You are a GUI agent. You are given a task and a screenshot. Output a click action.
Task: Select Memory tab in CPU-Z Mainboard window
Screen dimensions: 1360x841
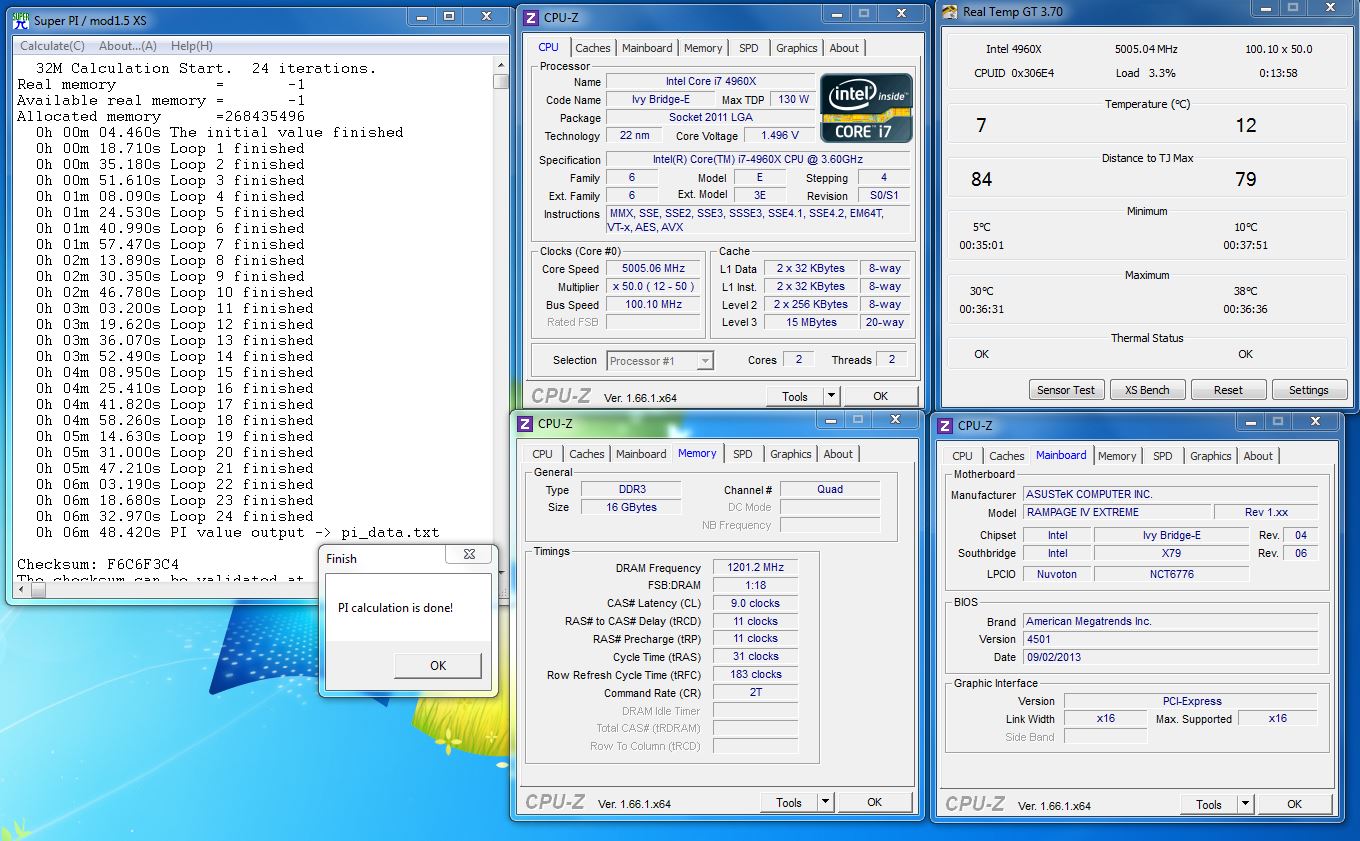coord(1117,456)
